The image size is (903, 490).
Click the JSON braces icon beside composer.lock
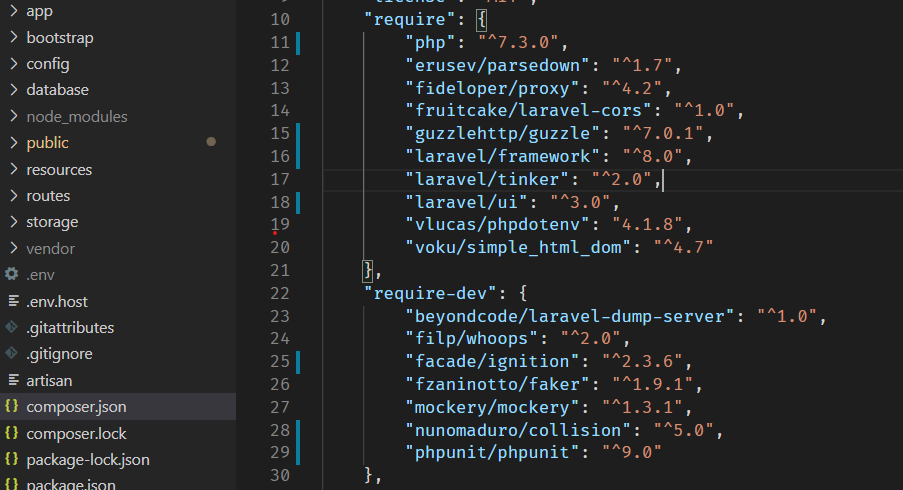pos(12,432)
